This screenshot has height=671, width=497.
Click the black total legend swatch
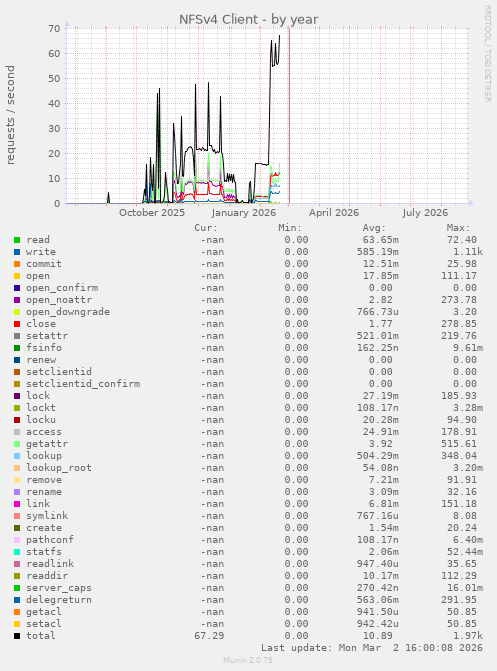tap(17, 636)
